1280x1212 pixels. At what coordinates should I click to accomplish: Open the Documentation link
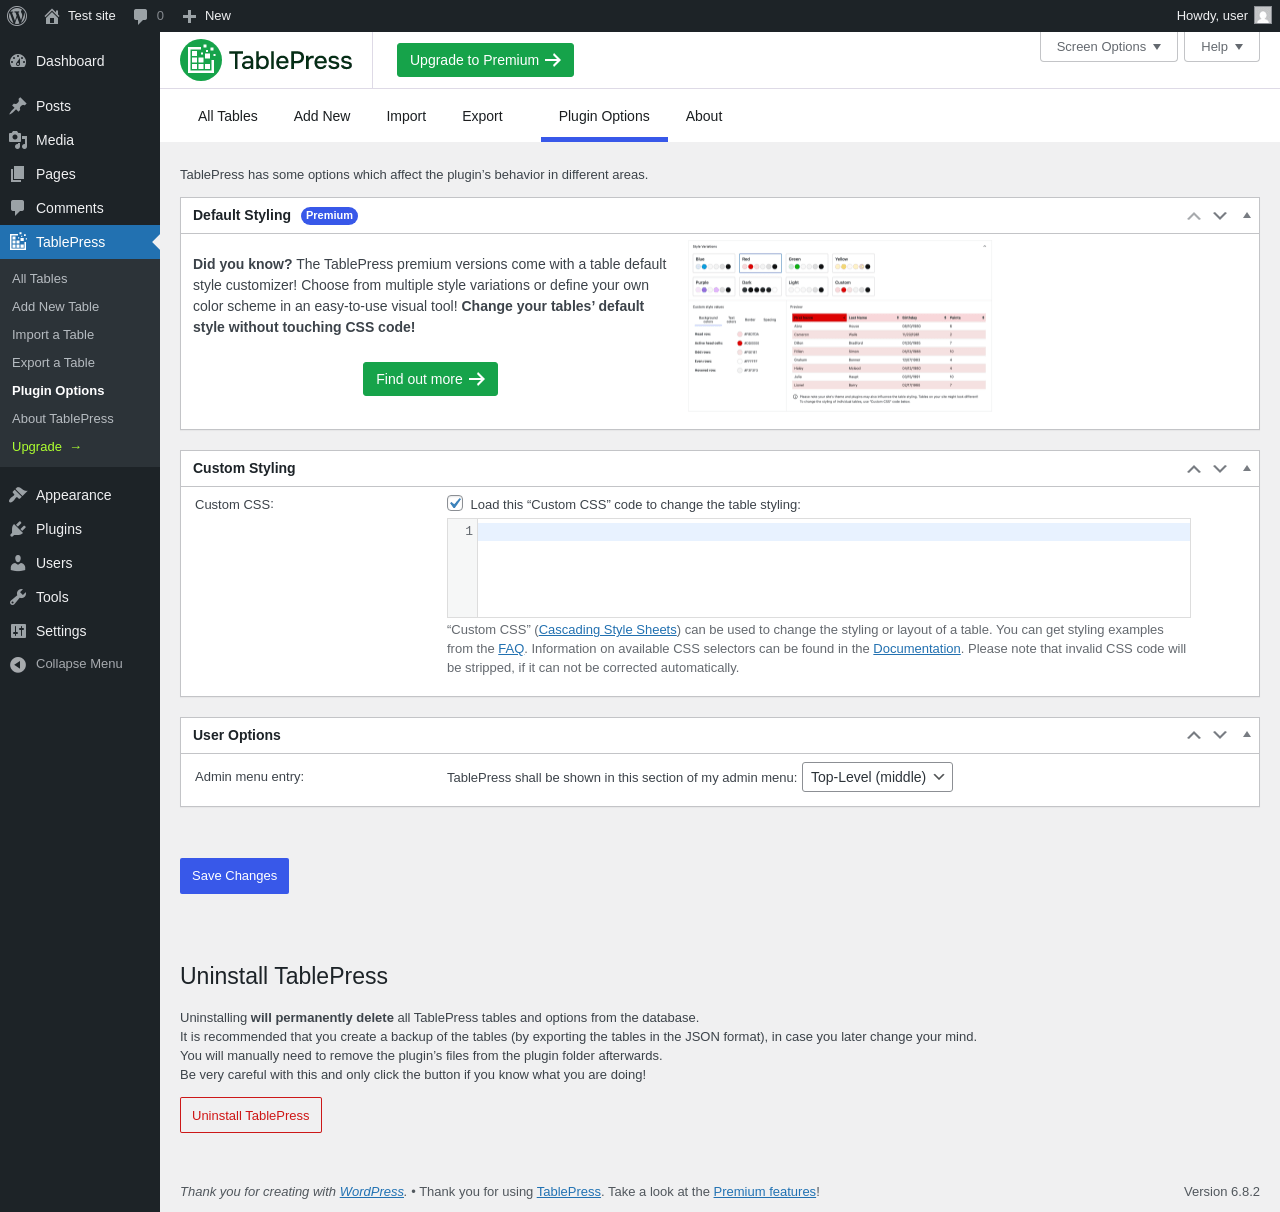[x=917, y=649]
